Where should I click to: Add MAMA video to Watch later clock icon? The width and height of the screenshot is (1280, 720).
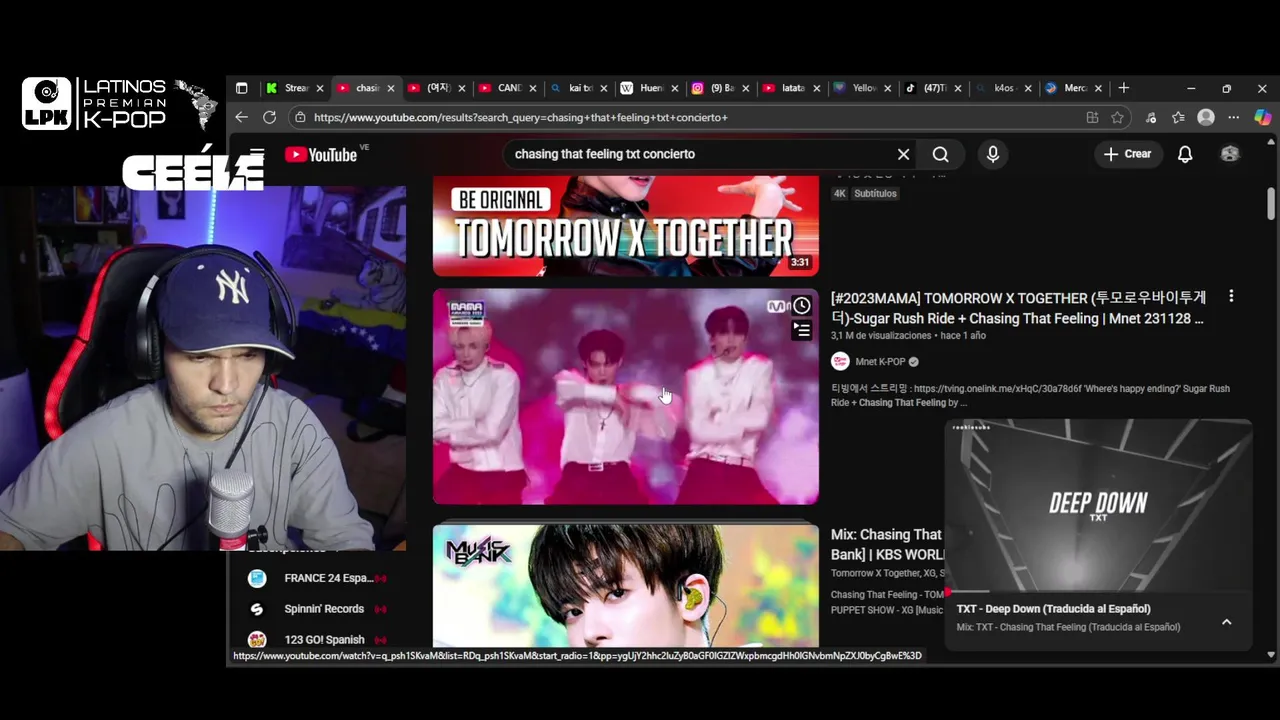[802, 306]
